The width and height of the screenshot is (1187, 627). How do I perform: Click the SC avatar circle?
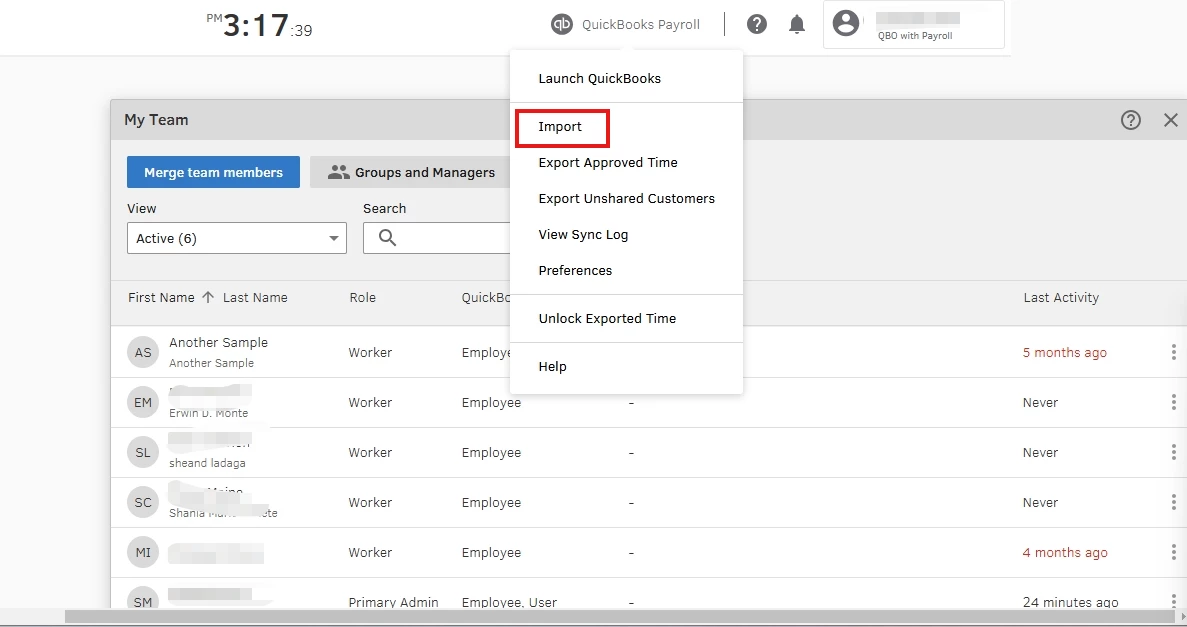[x=143, y=502]
